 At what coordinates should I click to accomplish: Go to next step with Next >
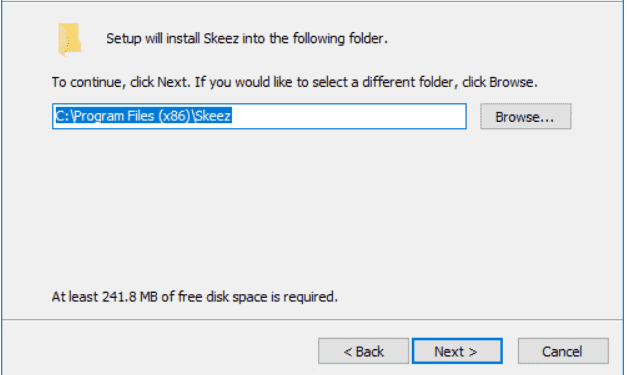coord(457,351)
